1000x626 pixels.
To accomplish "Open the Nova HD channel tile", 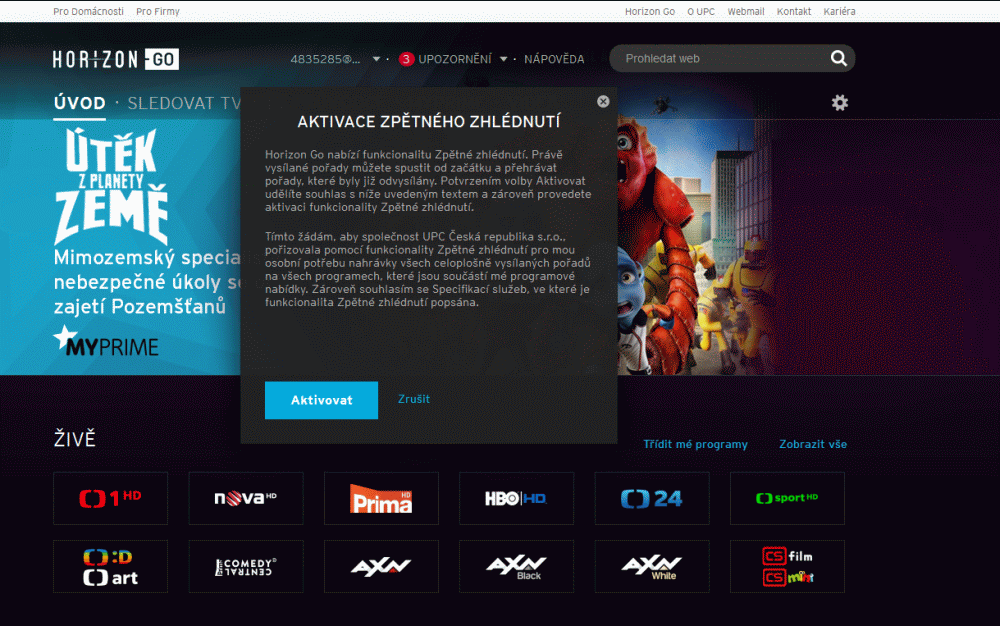I will point(246,499).
